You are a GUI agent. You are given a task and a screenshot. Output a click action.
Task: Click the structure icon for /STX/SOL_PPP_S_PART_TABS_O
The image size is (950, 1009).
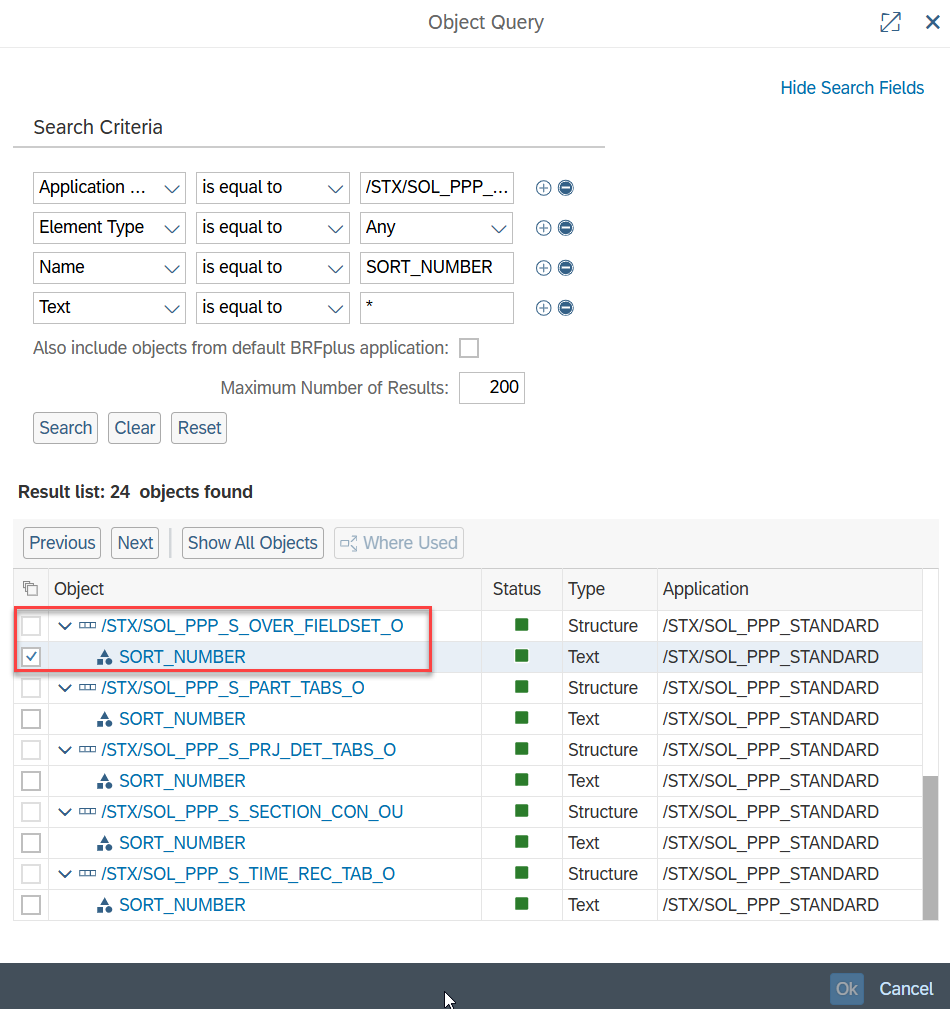point(87,688)
